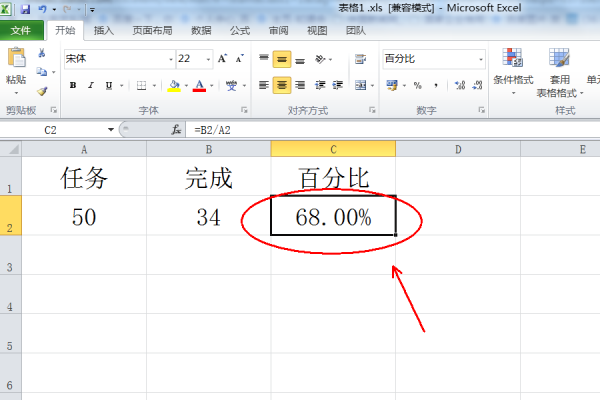Toggle align text left
Image resolution: width=600 pixels, height=400 pixels.
(264, 85)
